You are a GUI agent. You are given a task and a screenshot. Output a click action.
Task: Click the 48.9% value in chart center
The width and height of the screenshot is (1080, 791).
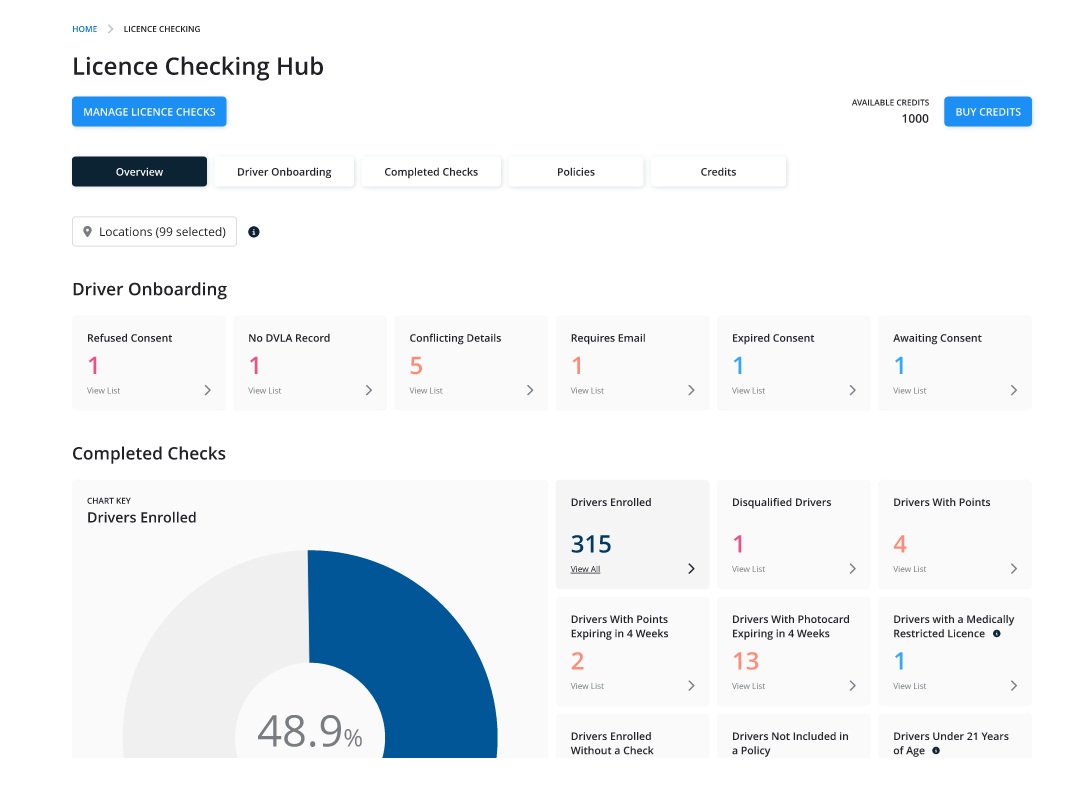[x=310, y=731]
